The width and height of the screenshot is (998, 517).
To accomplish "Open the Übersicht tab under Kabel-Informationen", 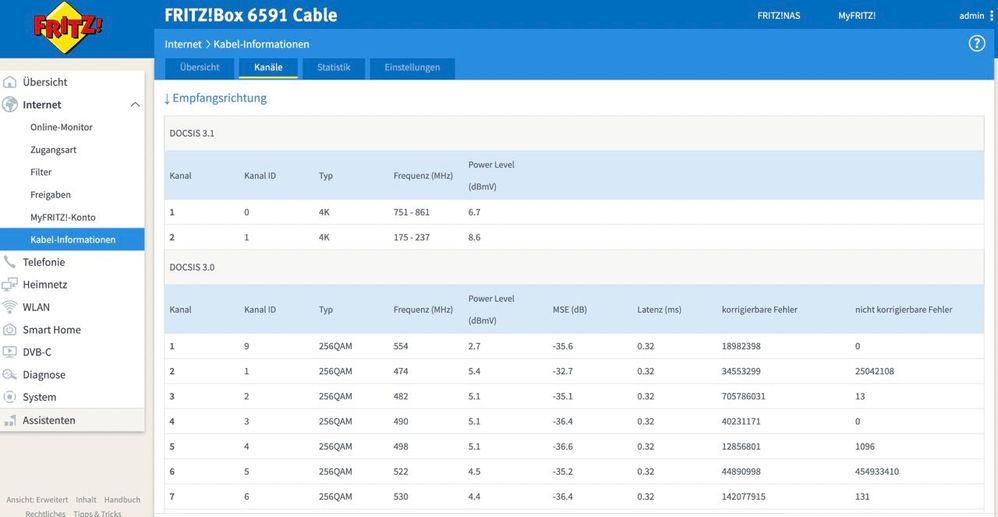I will point(199,67).
